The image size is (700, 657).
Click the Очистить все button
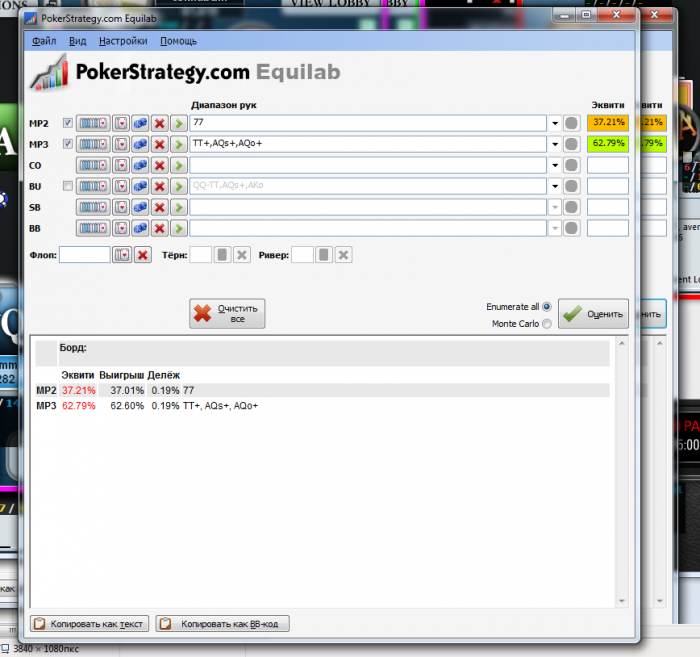(x=227, y=314)
